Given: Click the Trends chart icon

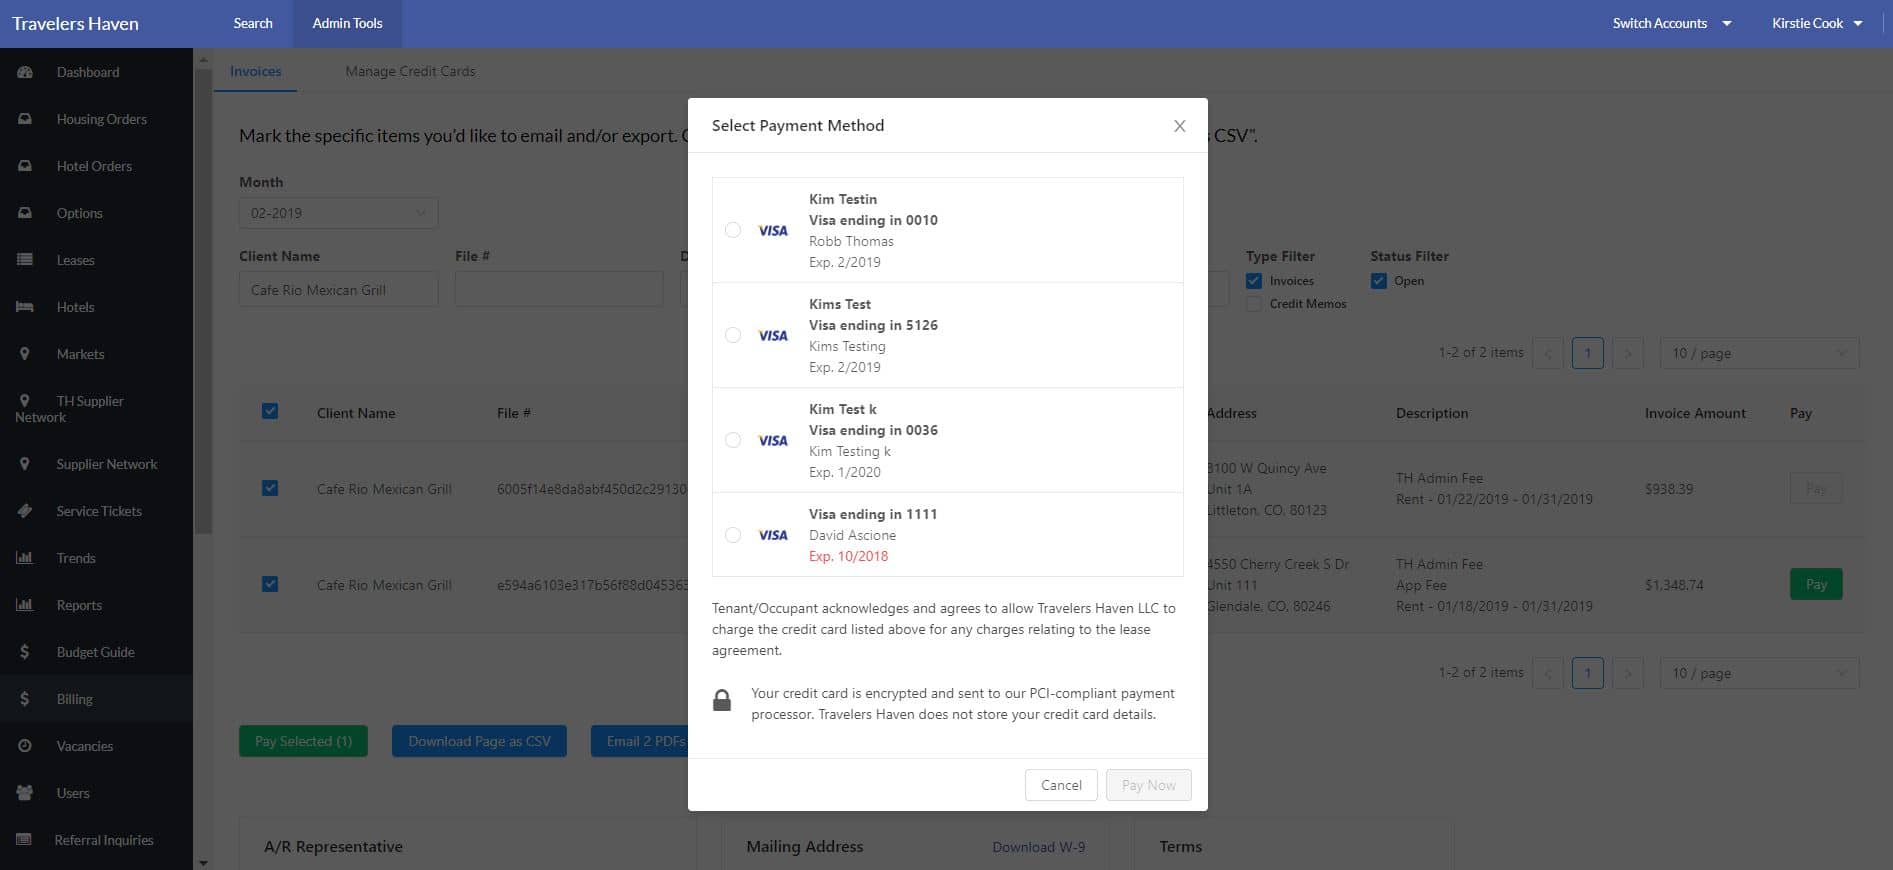Looking at the screenshot, I should click(25, 558).
